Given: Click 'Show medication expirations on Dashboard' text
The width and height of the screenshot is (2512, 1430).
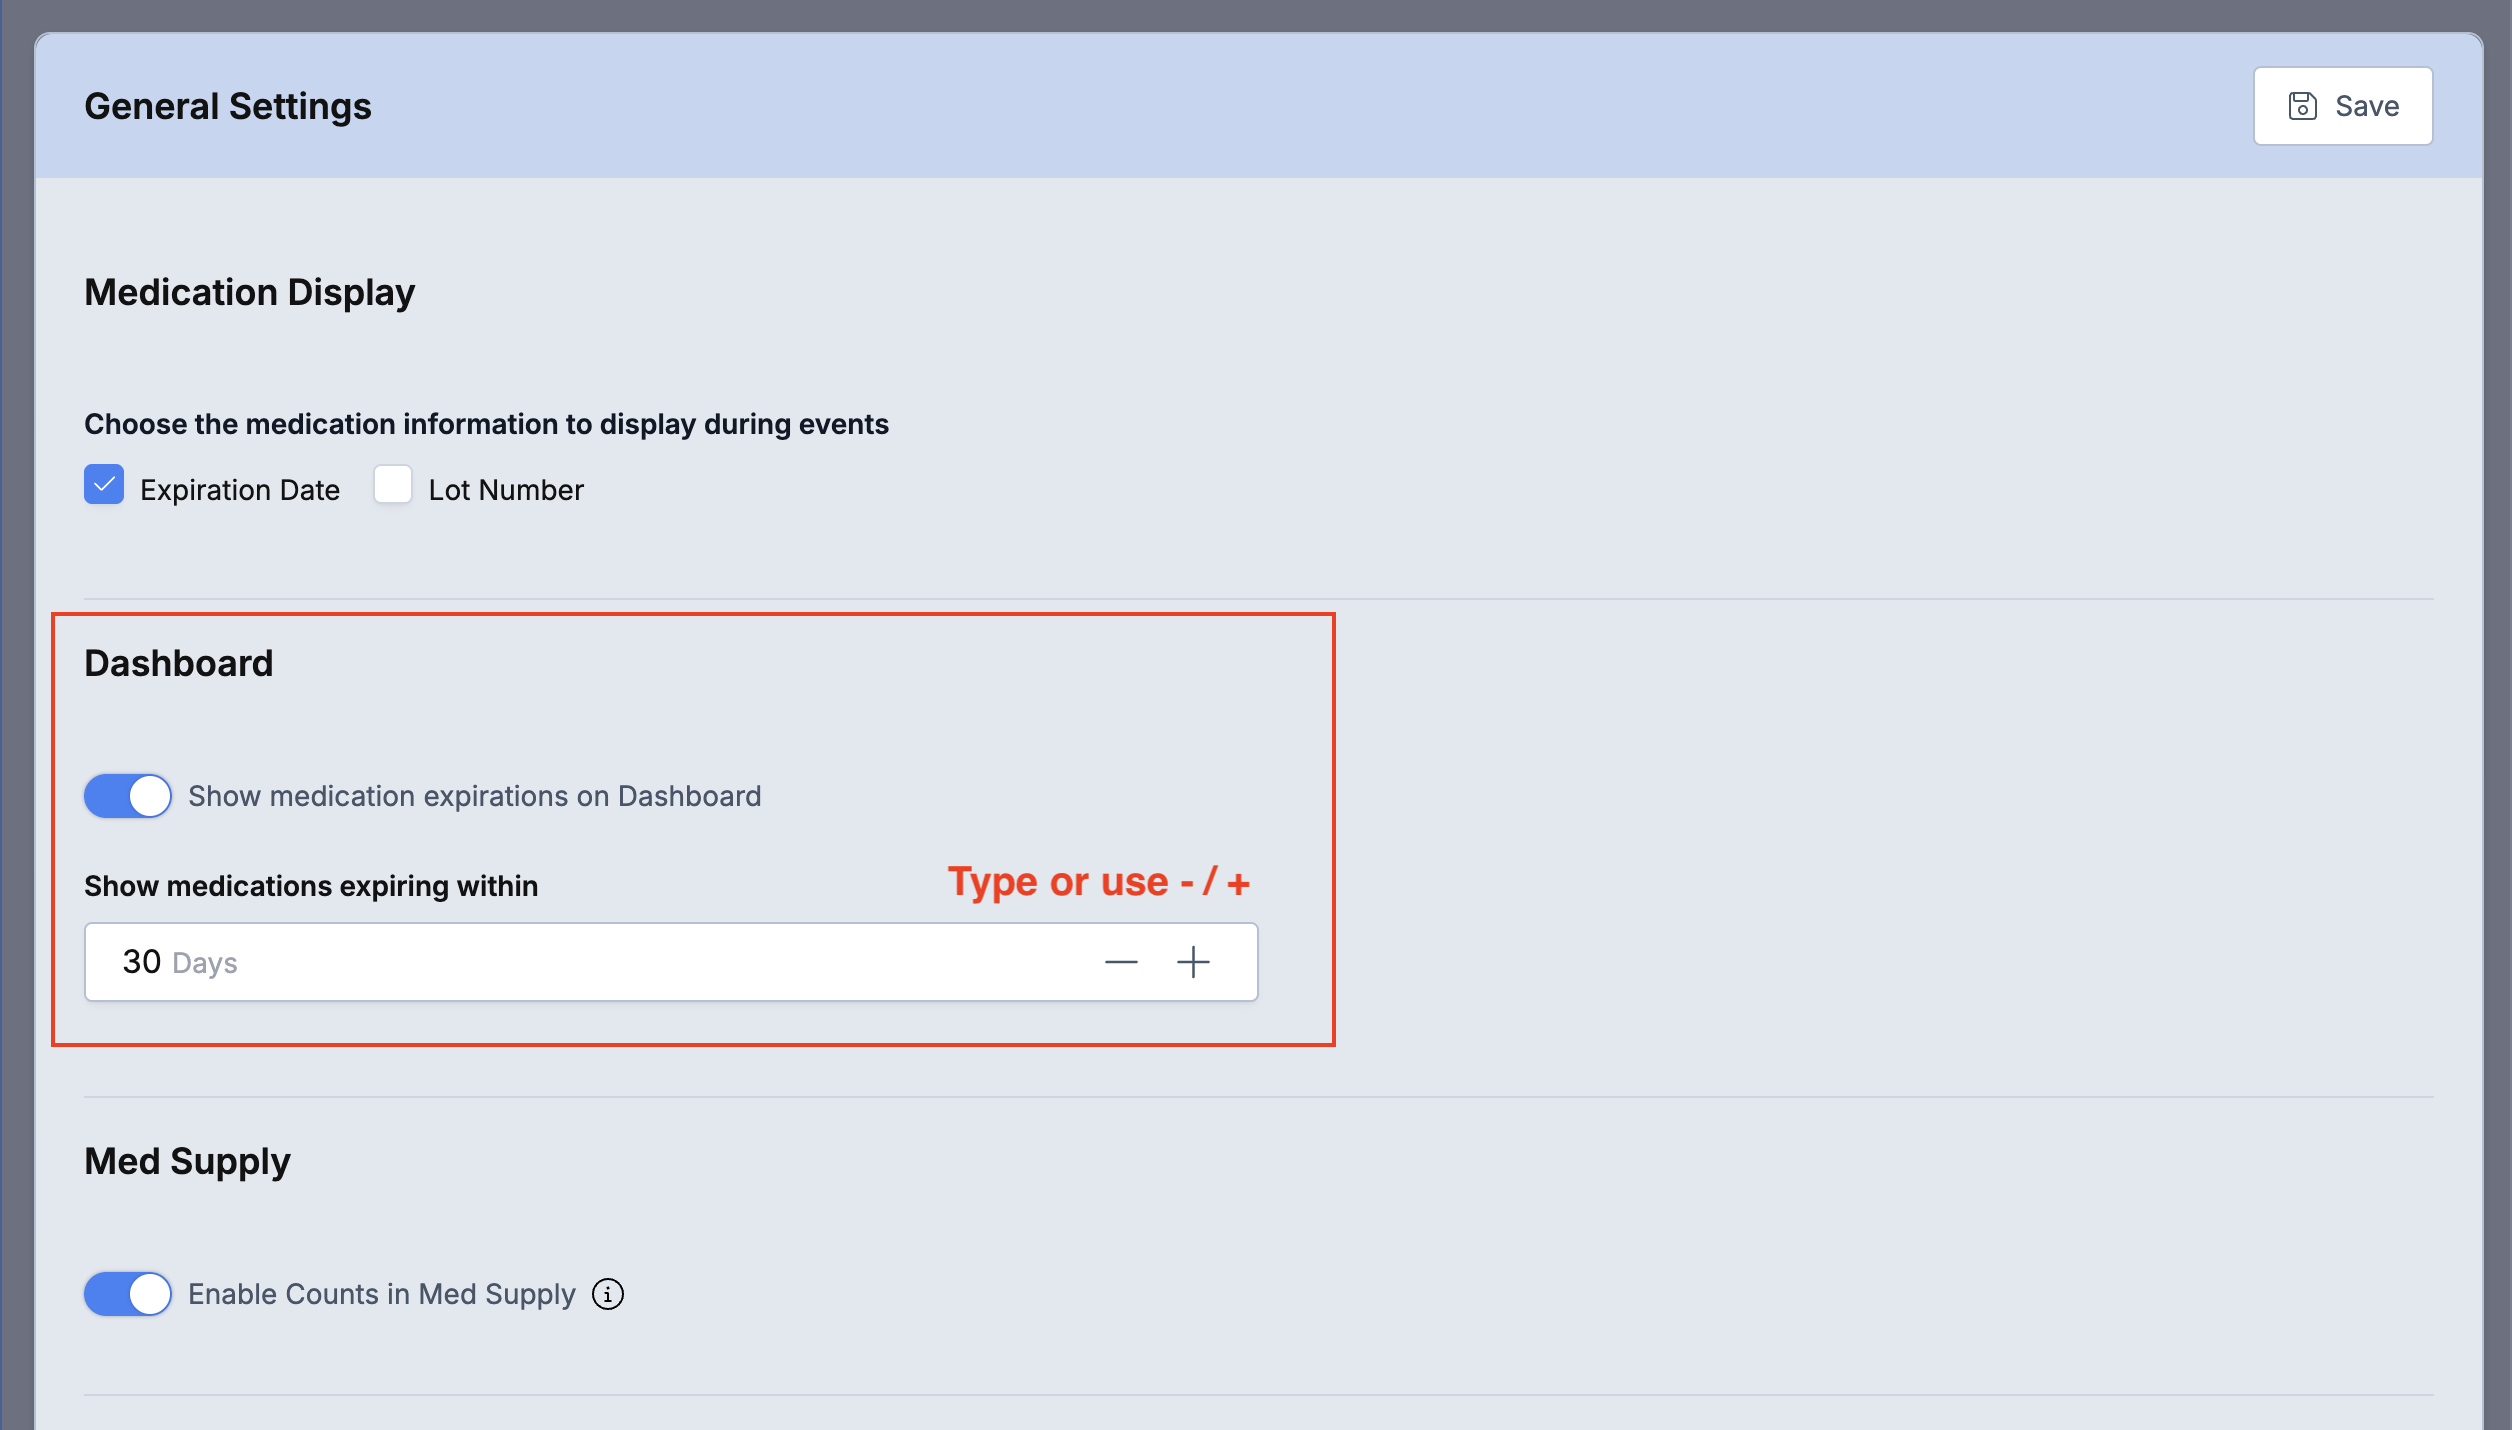Looking at the screenshot, I should pyautogui.click(x=475, y=796).
